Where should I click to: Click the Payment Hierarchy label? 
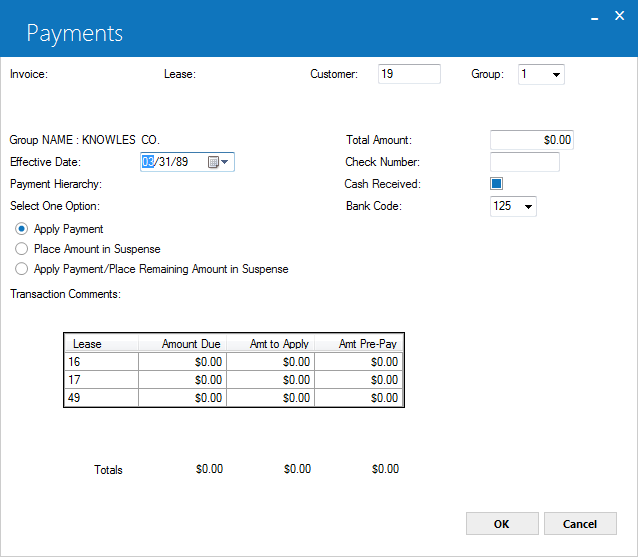(x=56, y=184)
